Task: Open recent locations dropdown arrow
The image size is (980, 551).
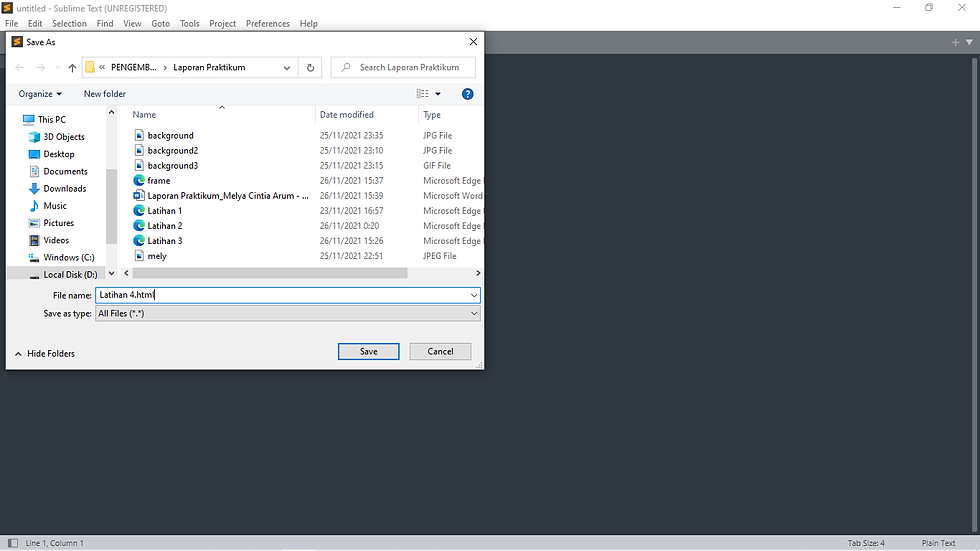Action: click(x=58, y=67)
